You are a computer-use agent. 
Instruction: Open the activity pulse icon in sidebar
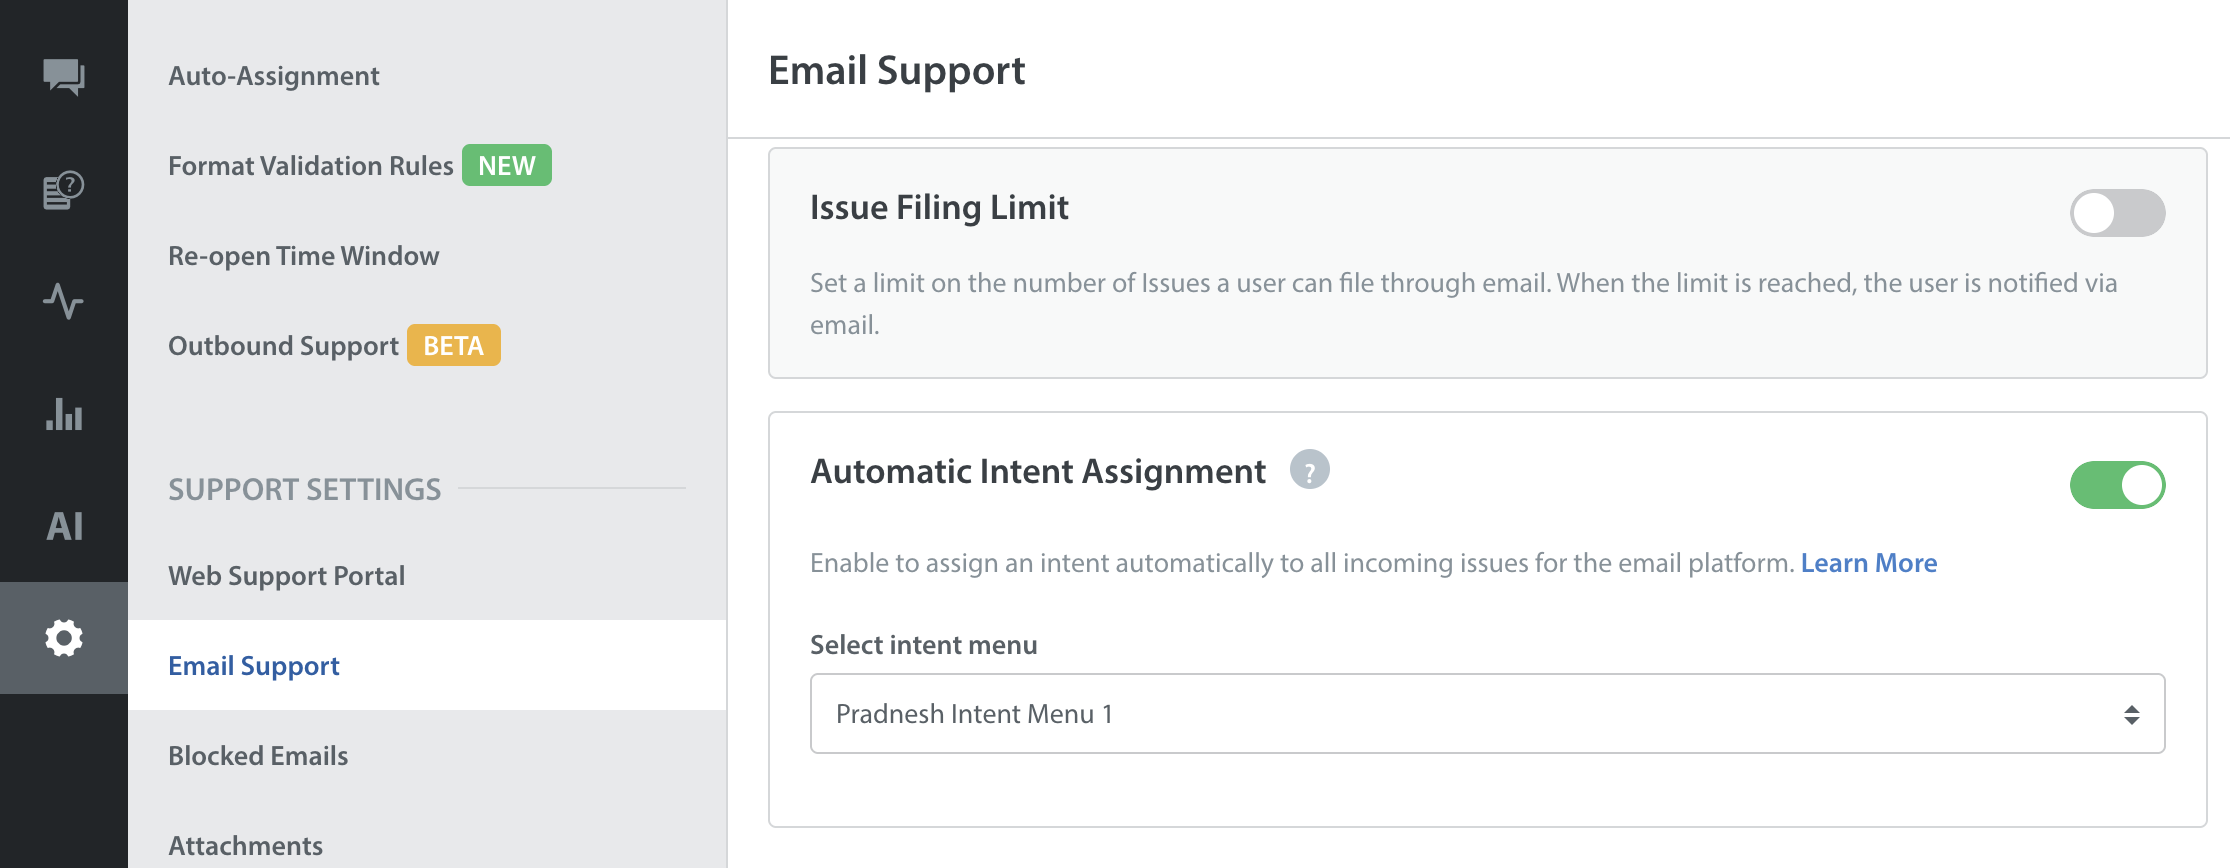pos(64,301)
